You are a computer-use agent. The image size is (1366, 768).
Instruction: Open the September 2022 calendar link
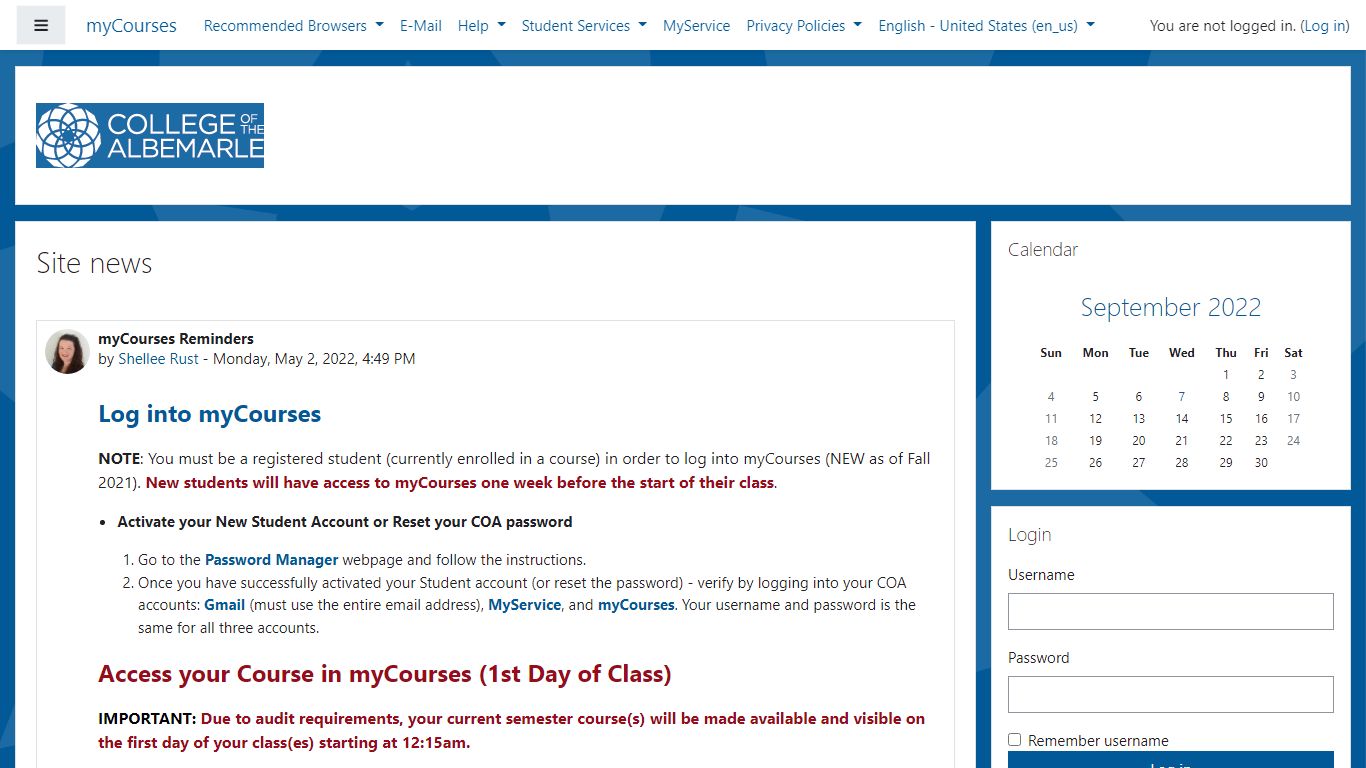1171,307
